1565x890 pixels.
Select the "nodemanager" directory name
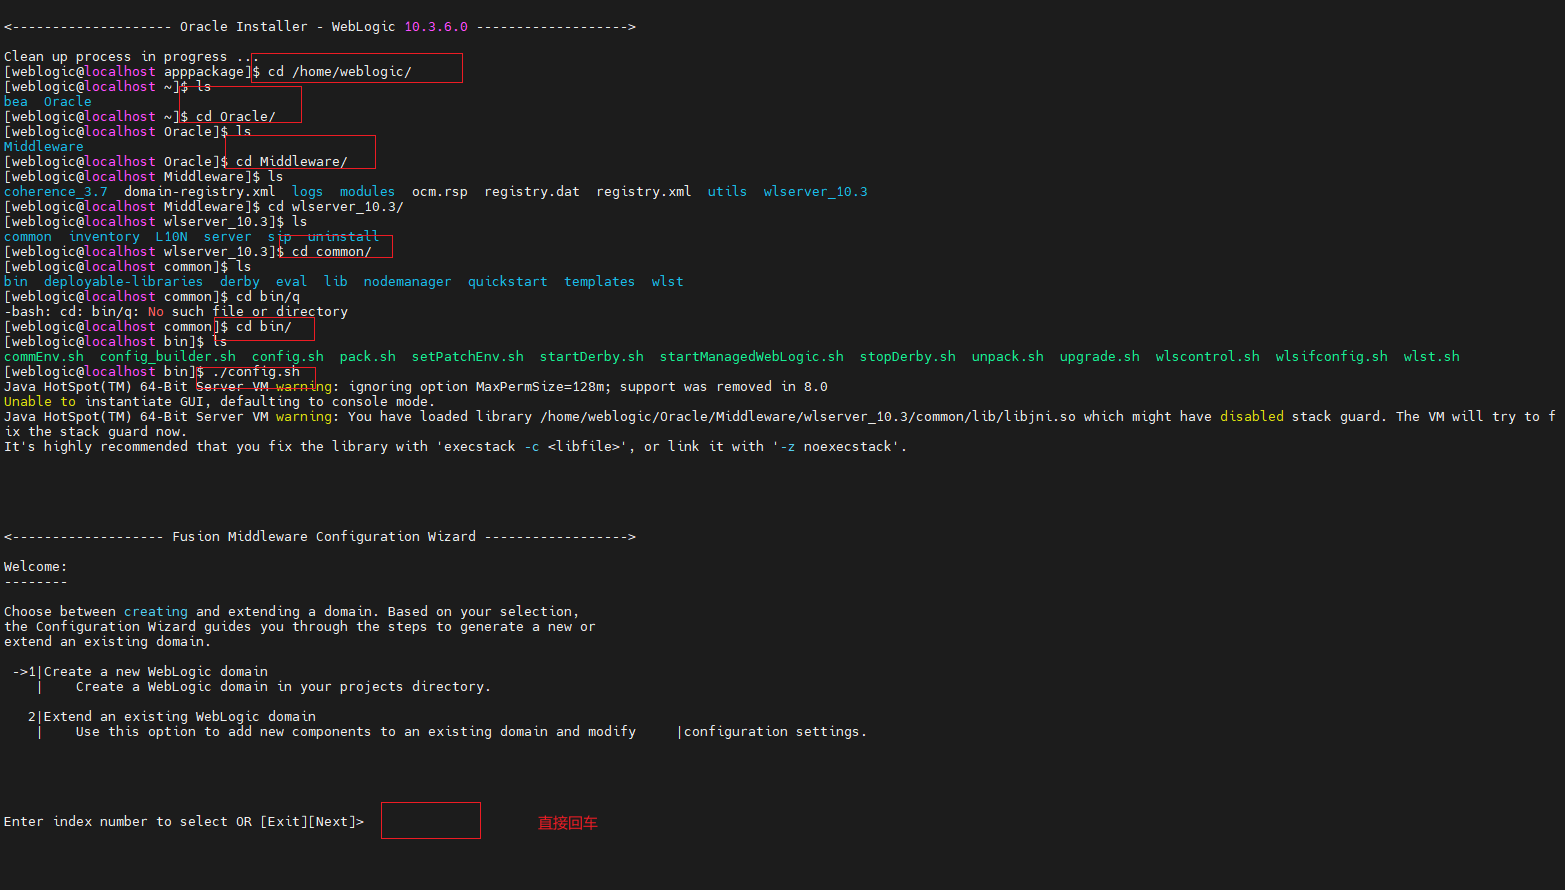[x=408, y=282]
